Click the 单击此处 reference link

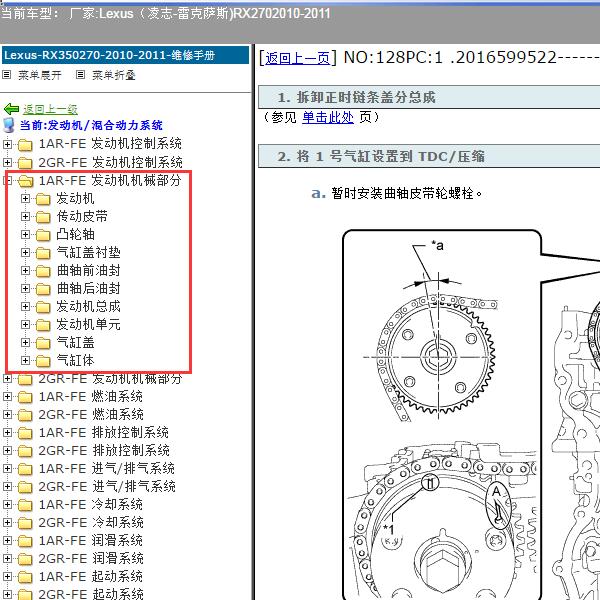point(328,117)
